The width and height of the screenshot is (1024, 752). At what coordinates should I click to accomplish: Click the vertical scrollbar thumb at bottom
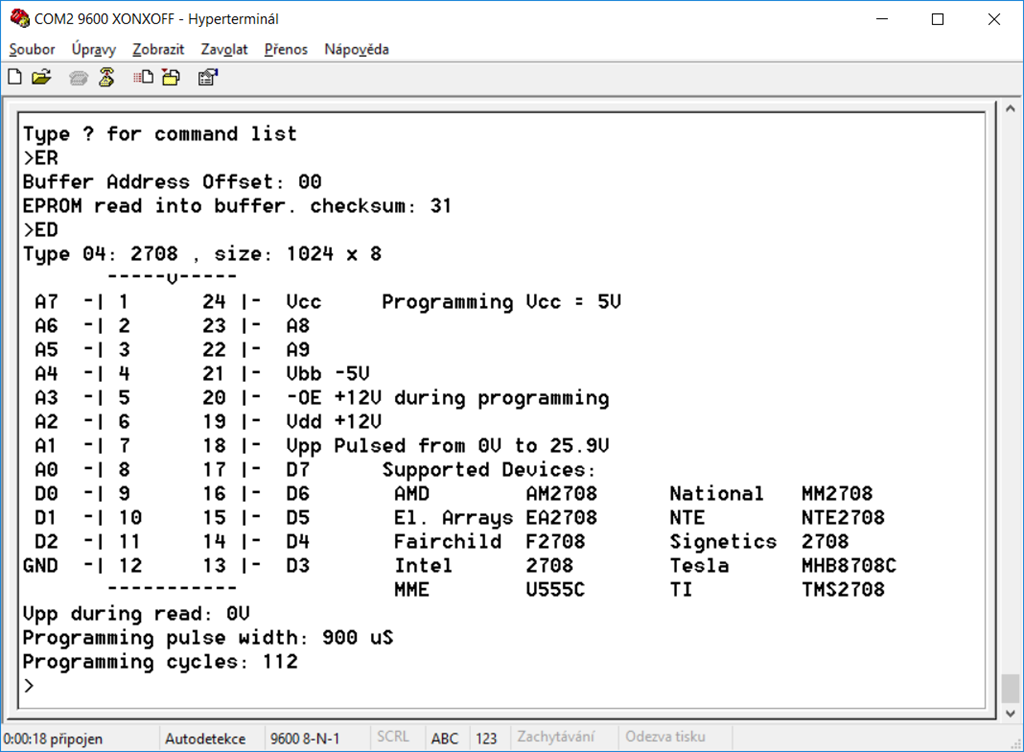pyautogui.click(x=1010, y=688)
